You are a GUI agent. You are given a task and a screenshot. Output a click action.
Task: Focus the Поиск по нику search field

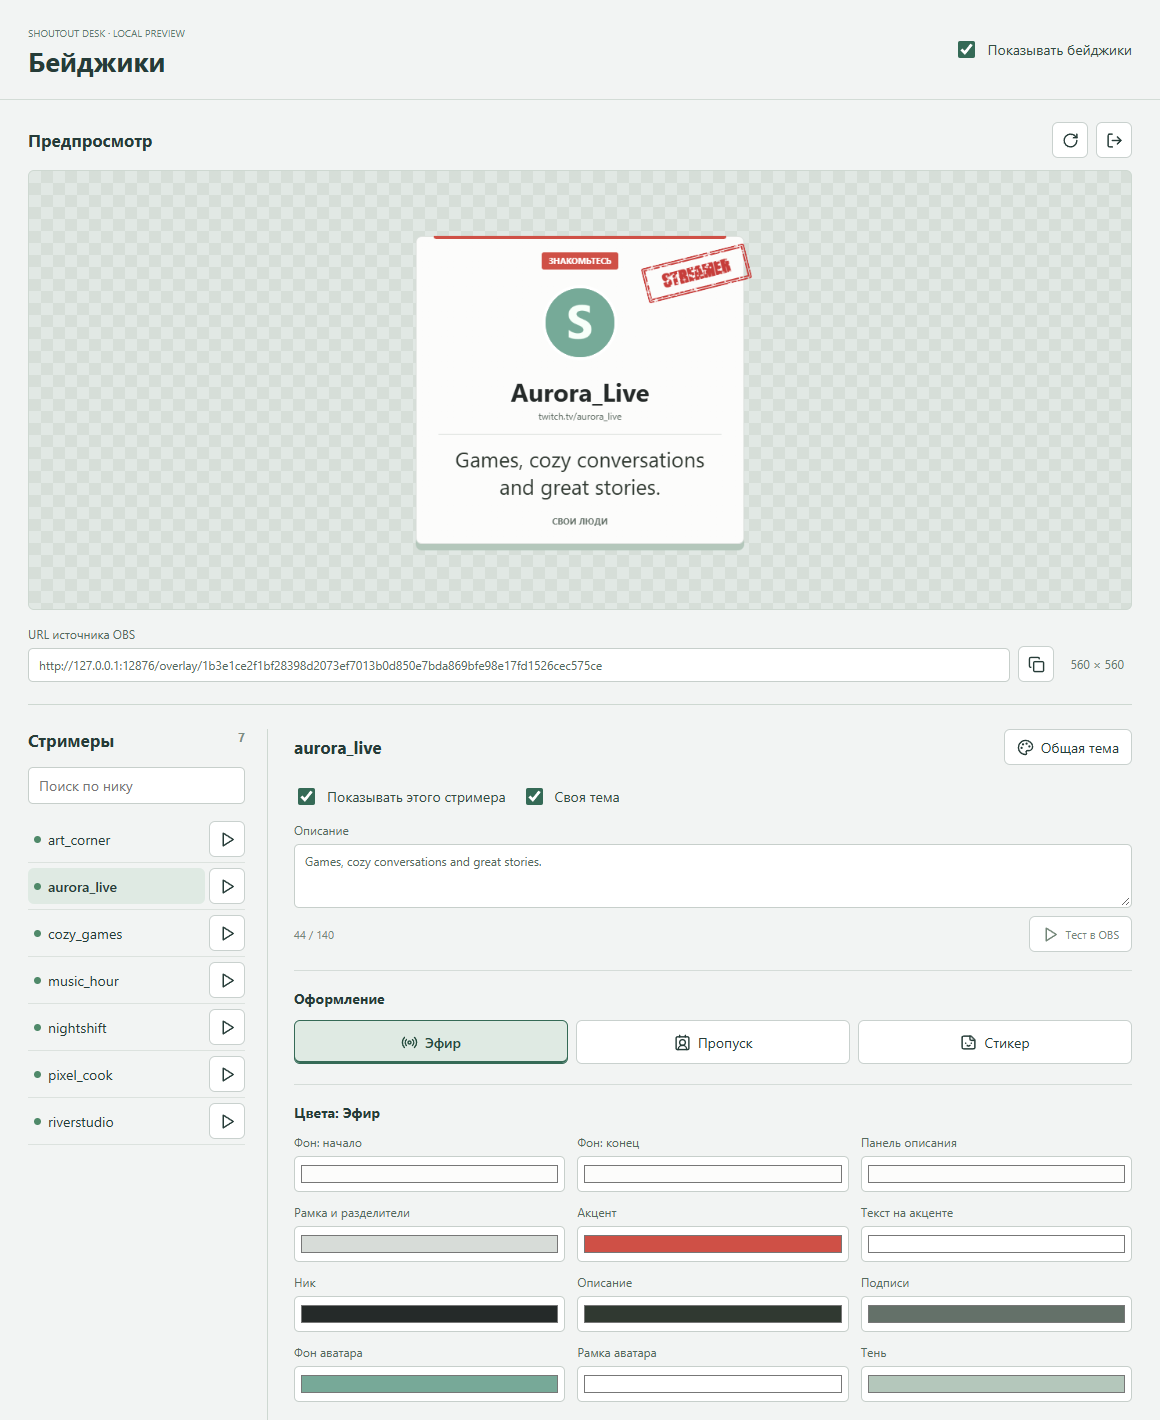point(136,786)
